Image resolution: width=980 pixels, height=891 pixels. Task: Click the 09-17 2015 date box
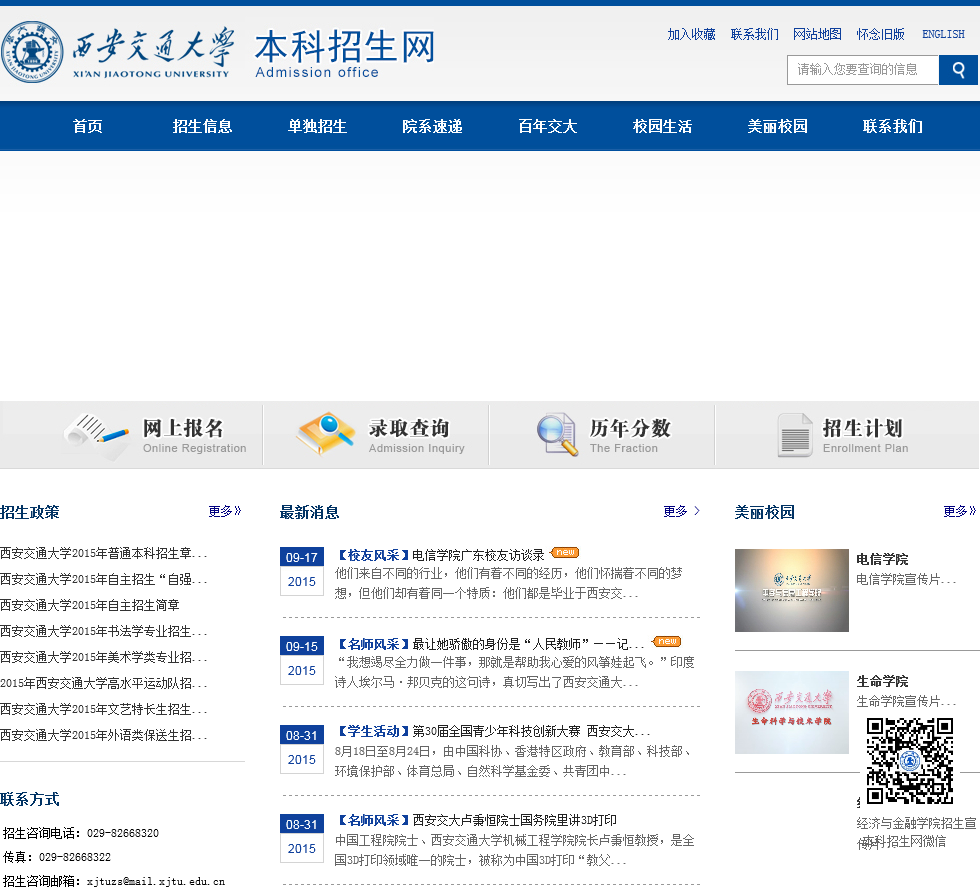302,570
